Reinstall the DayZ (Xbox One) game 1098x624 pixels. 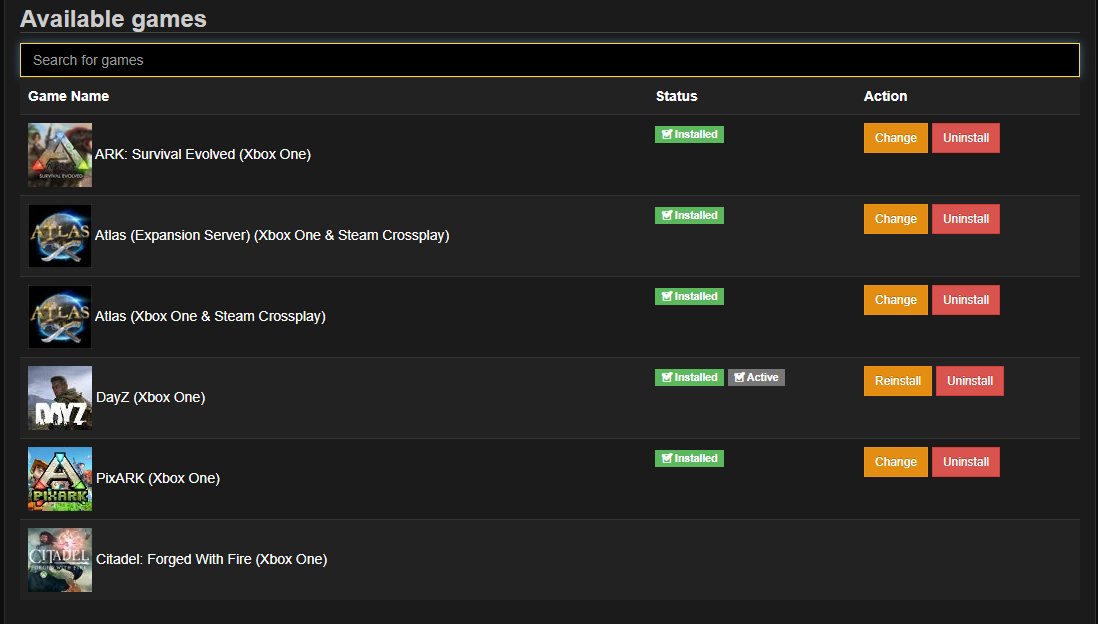click(898, 381)
